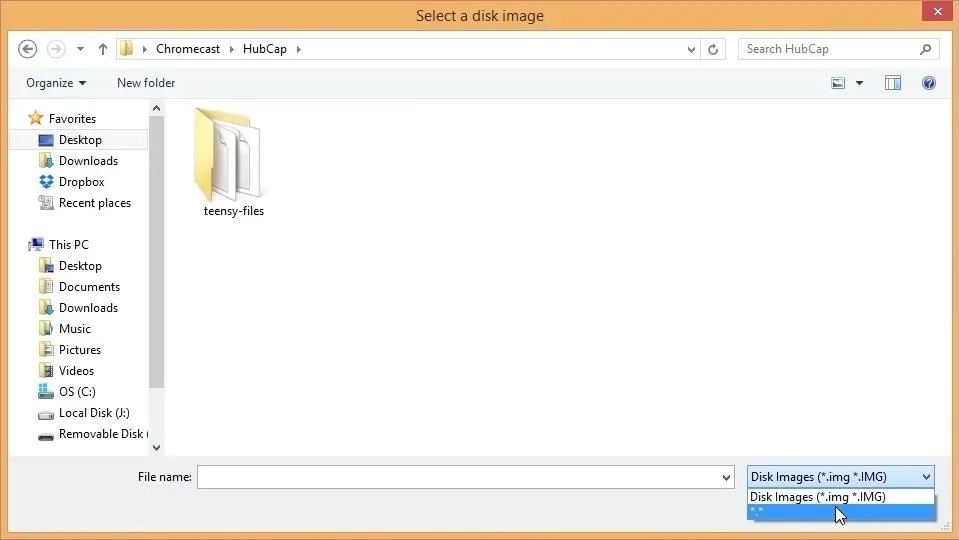Open Recent places
The image size is (959, 540).
(x=95, y=203)
